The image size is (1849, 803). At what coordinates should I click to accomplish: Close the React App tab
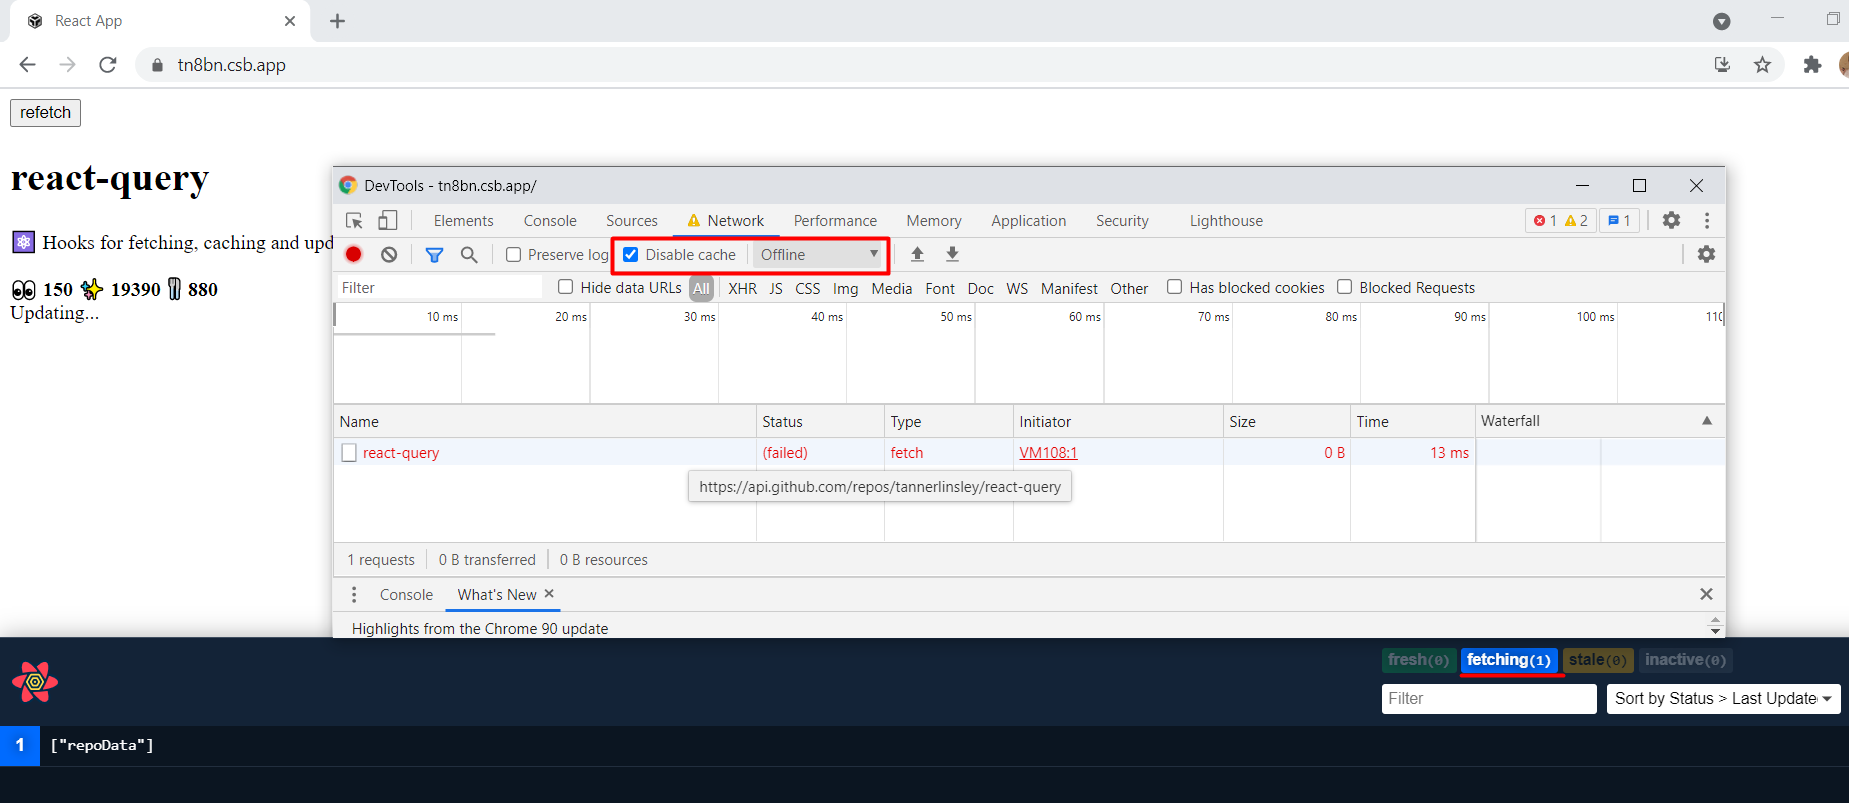(x=290, y=21)
